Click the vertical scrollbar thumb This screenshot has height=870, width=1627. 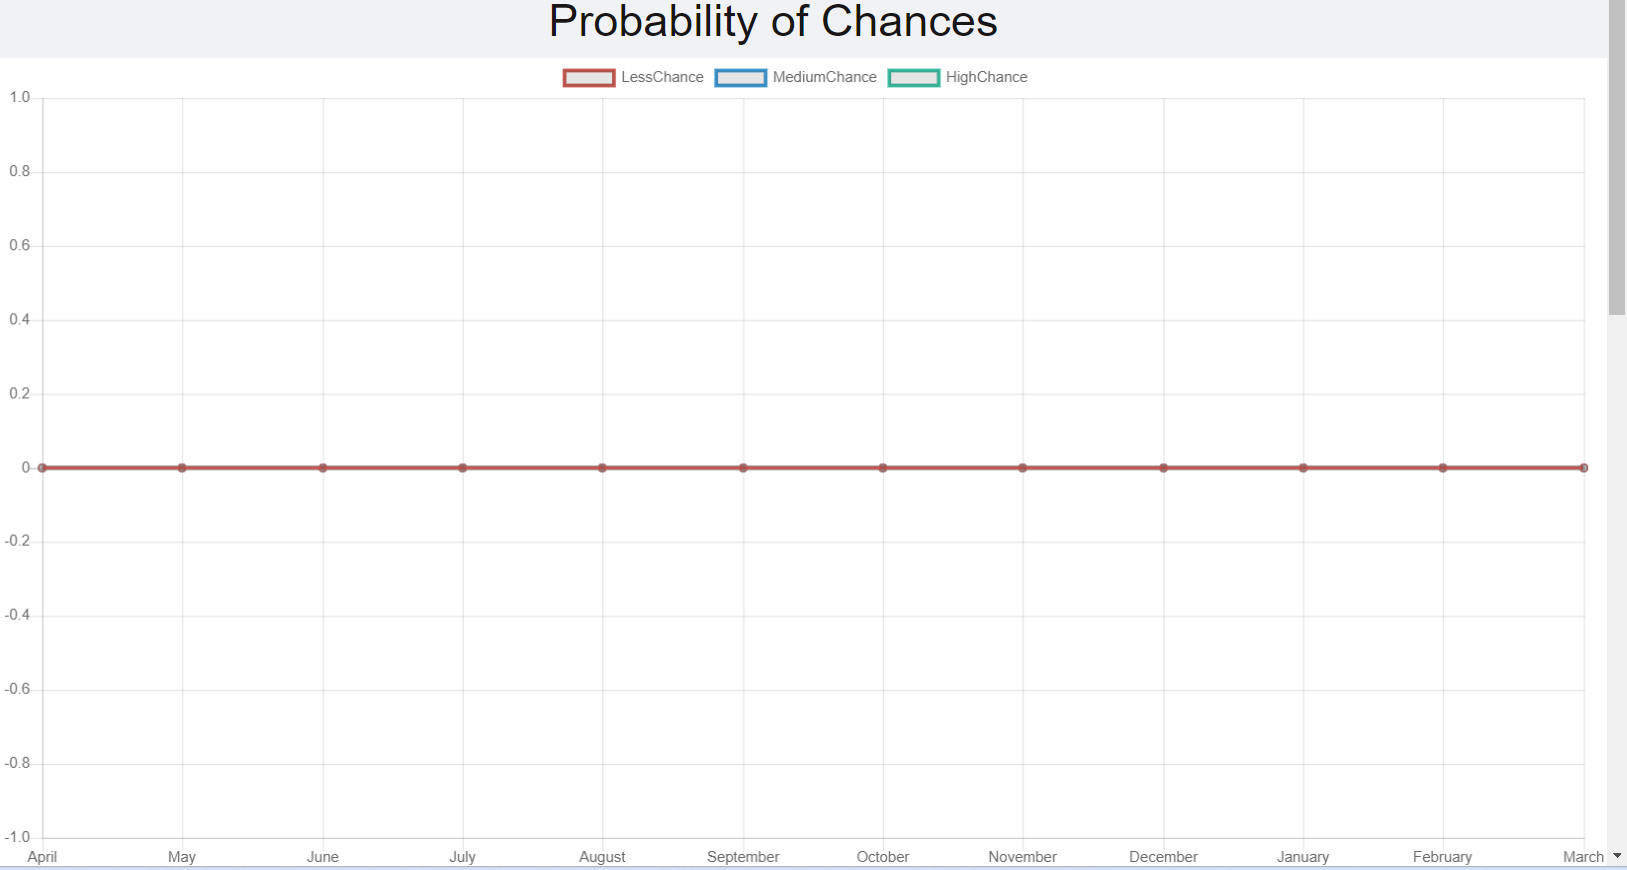pos(1617,160)
